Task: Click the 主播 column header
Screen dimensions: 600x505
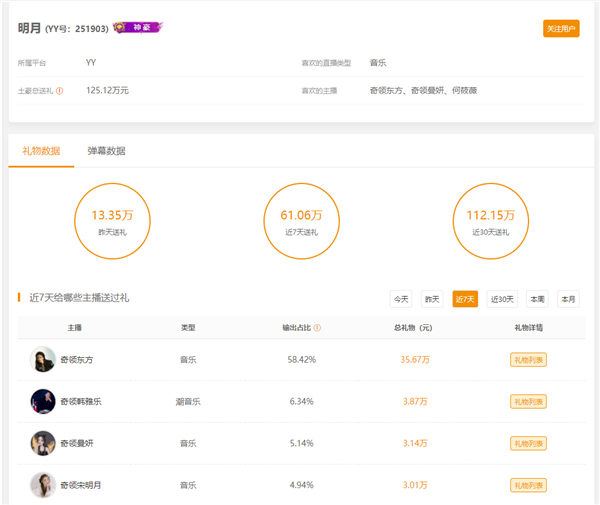Action: [x=75, y=327]
